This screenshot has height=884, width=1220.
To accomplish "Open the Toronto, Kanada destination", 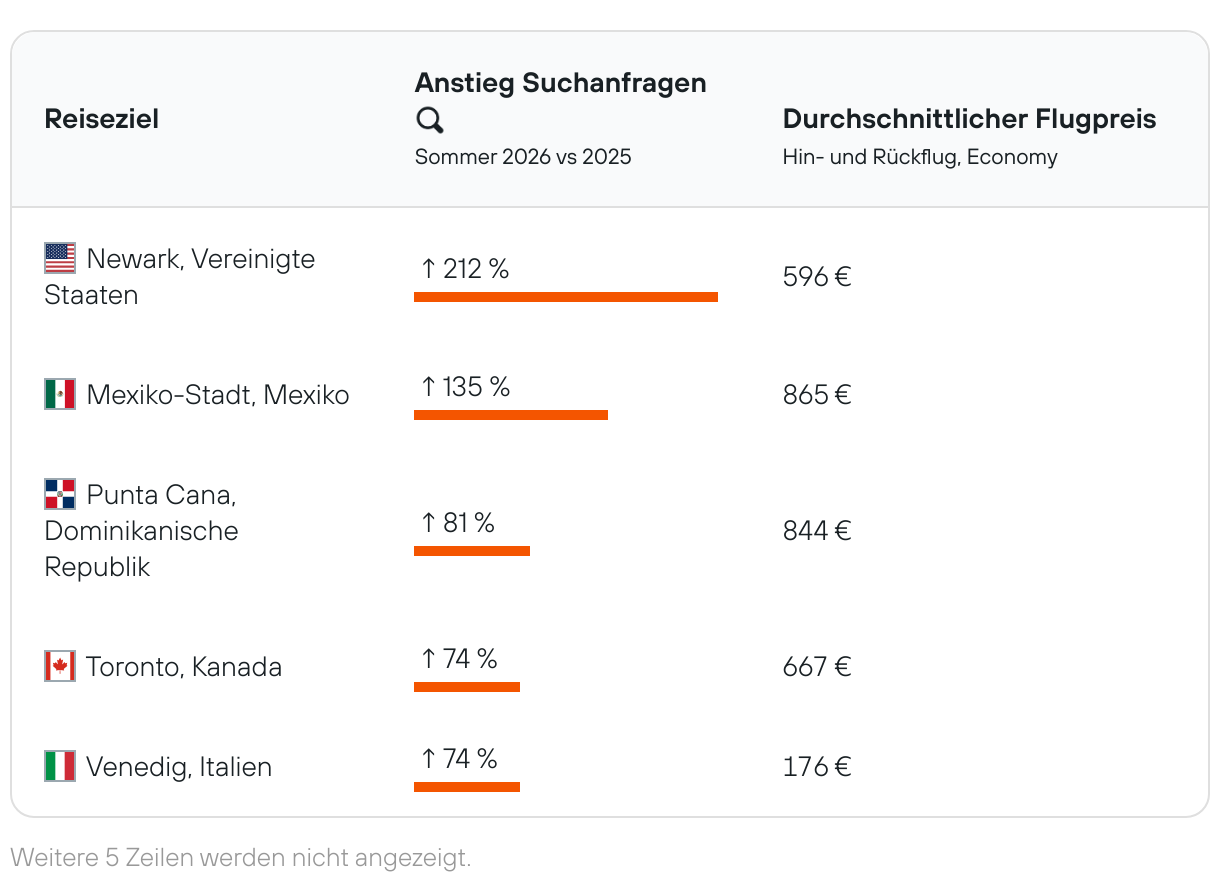I will point(184,667).
